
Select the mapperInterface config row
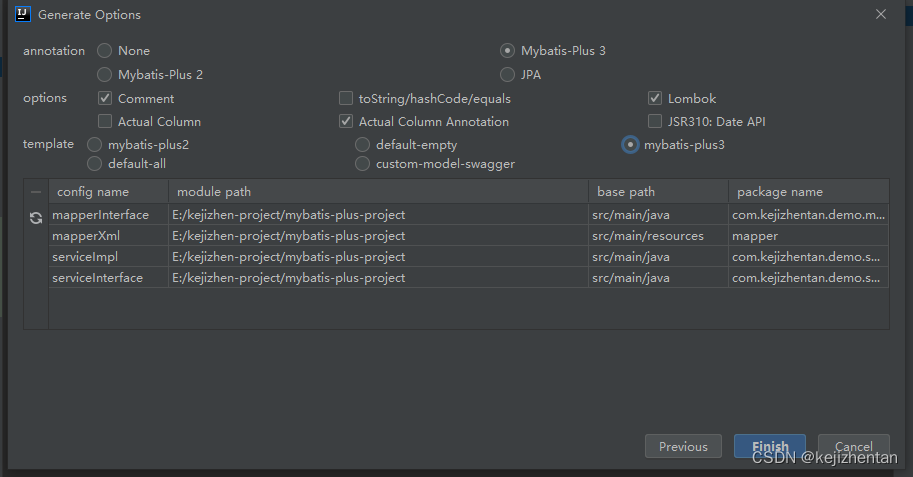469,214
